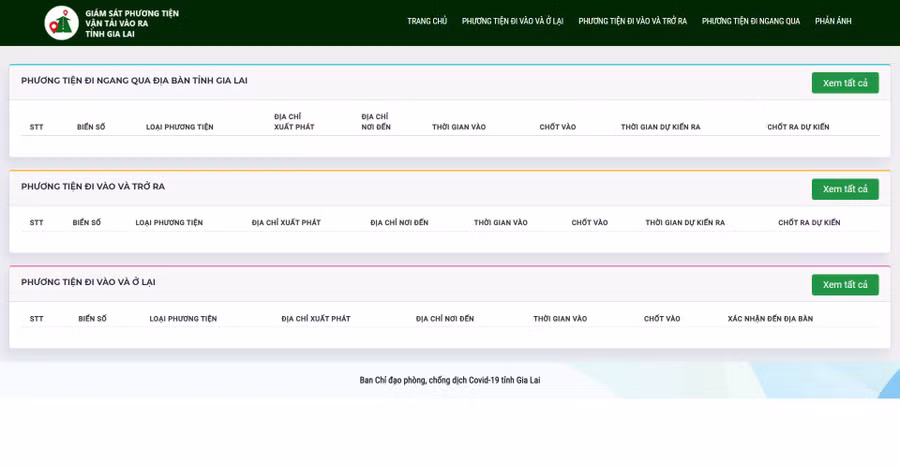900x468 pixels.
Task: Click the Gia Lai vehicle monitoring logo
Action: click(x=62, y=23)
